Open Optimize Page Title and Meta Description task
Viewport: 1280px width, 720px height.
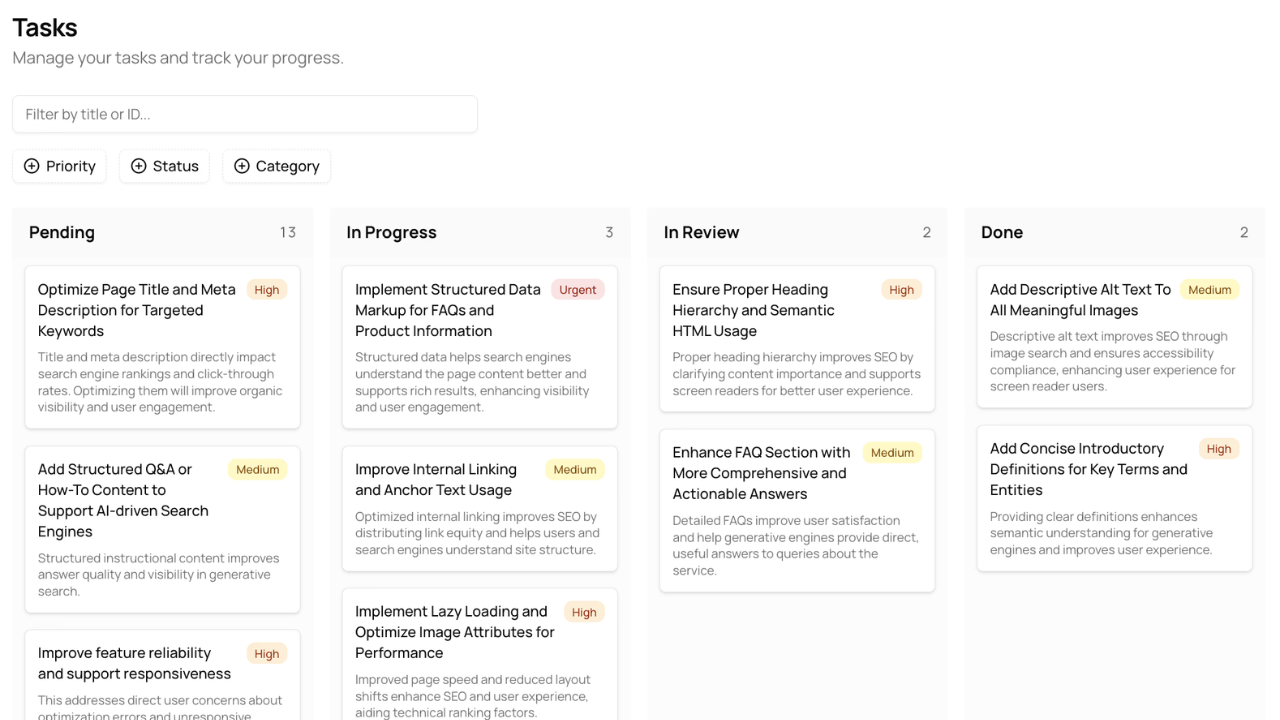137,310
